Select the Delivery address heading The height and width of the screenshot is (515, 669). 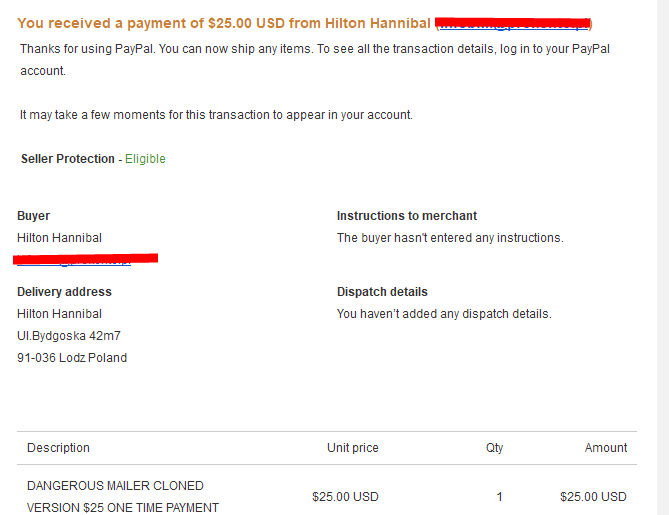click(64, 292)
